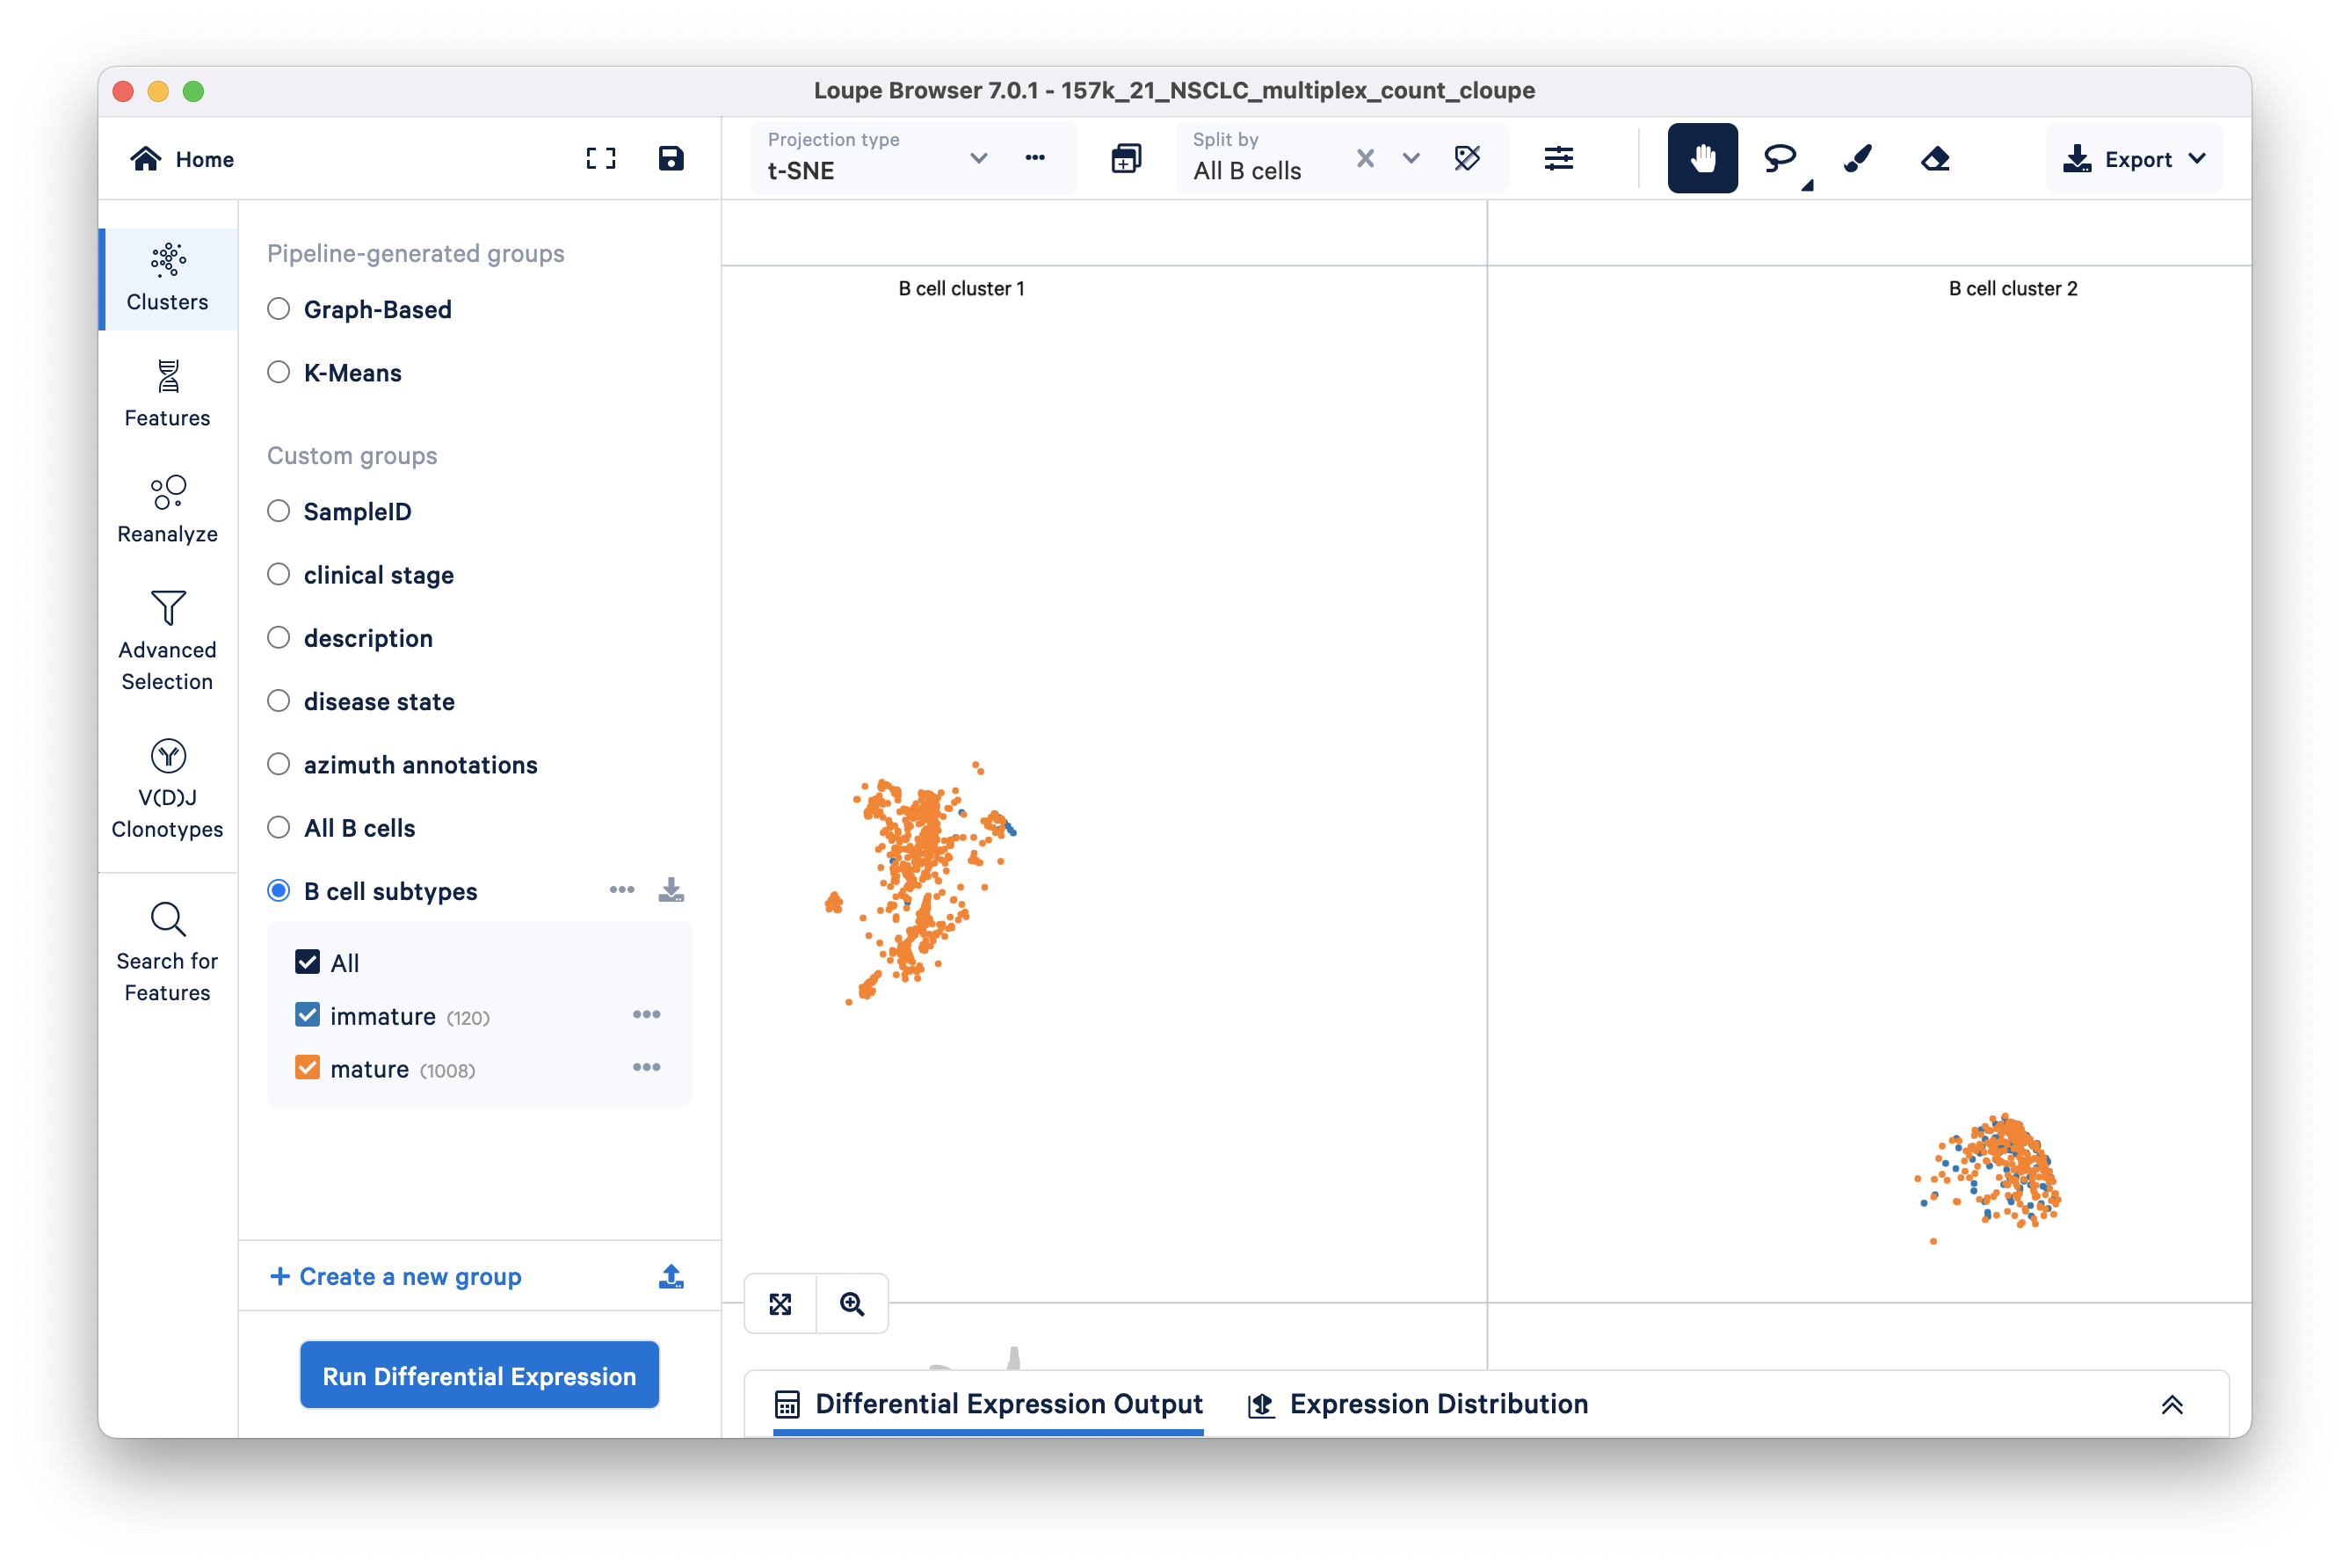
Task: Go to Home screen
Action: 182,159
